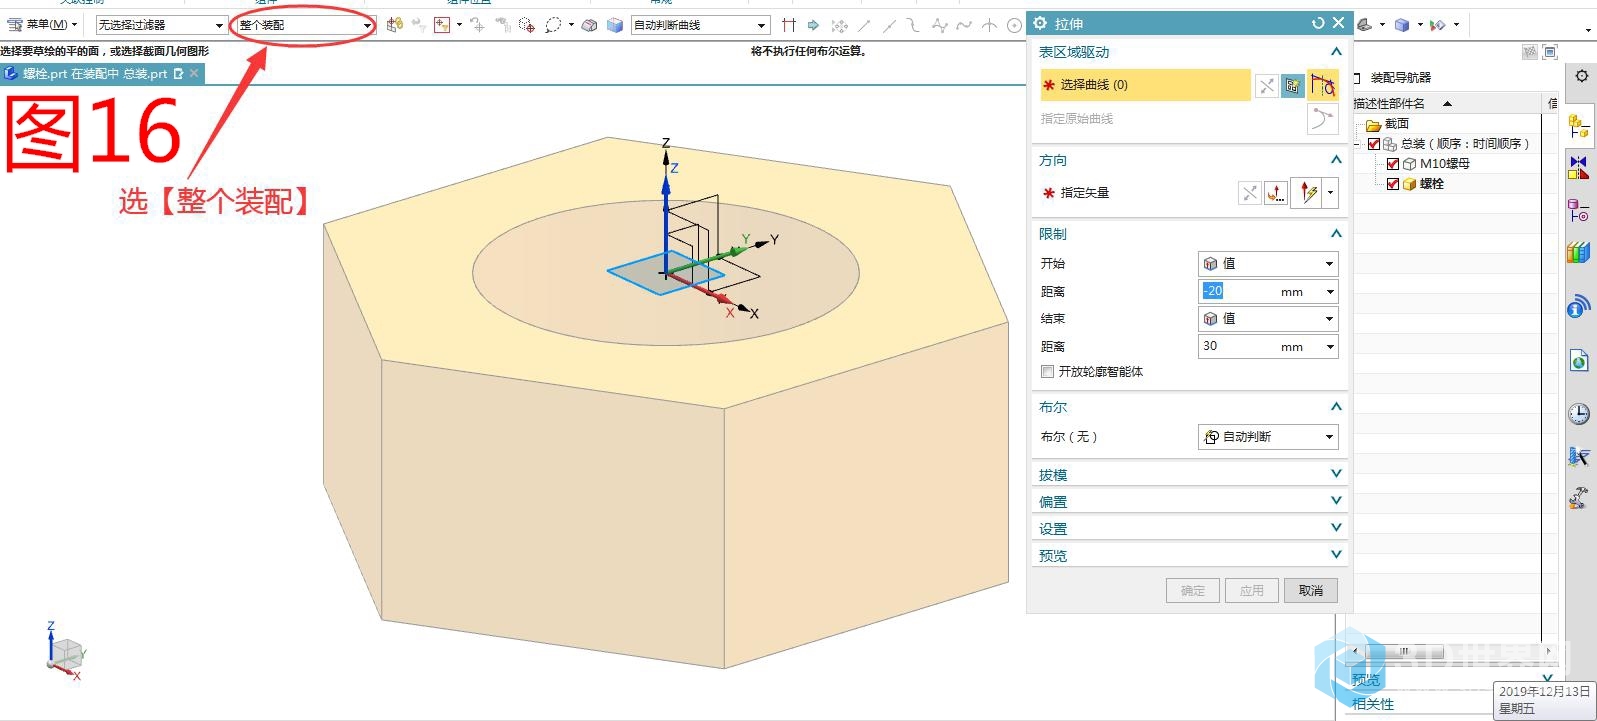This screenshot has width=1597, height=721.
Task: Close the 螺栓.prt document tab
Action: 194,73
